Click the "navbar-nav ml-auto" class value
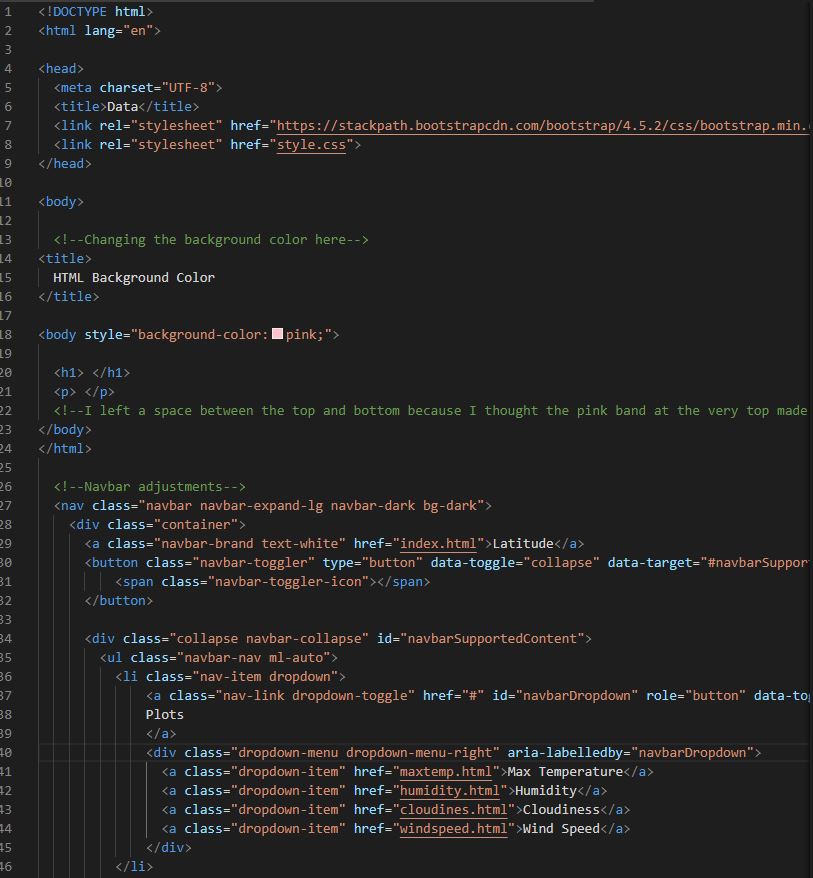This screenshot has width=813, height=878. pos(254,657)
